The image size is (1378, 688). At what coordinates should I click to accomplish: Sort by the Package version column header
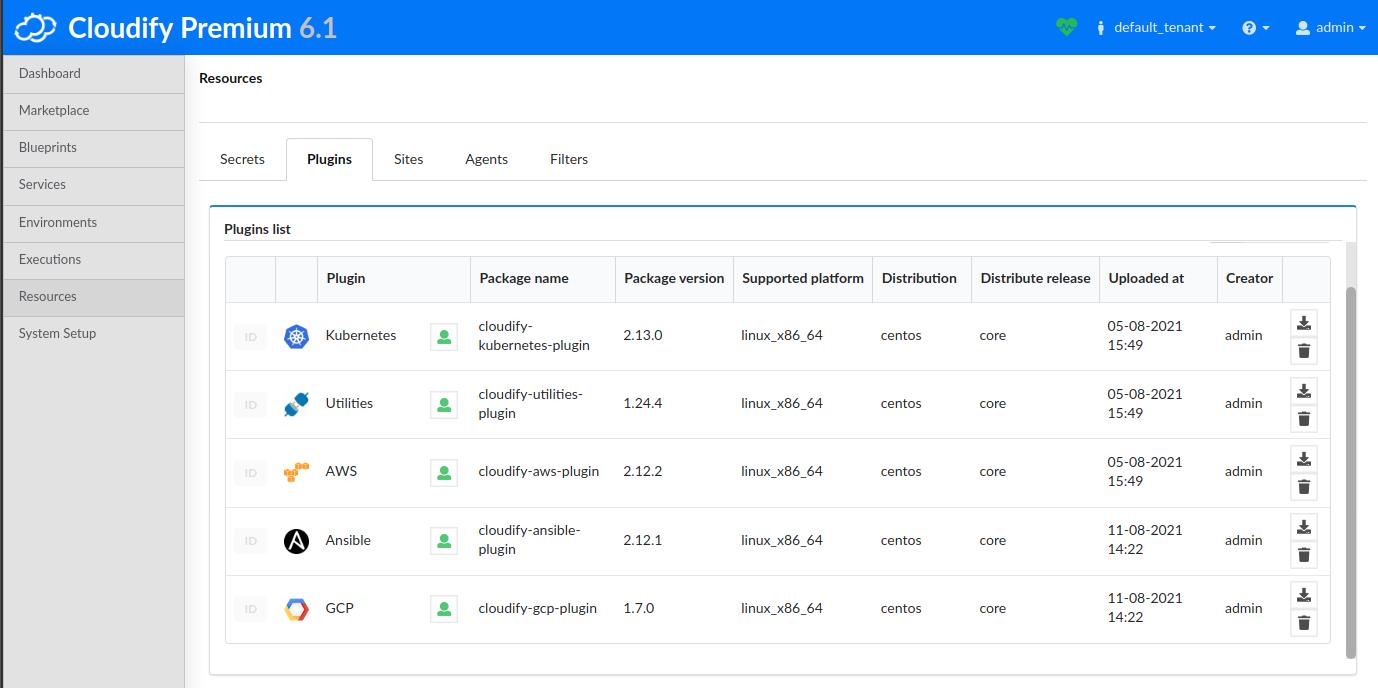point(673,279)
